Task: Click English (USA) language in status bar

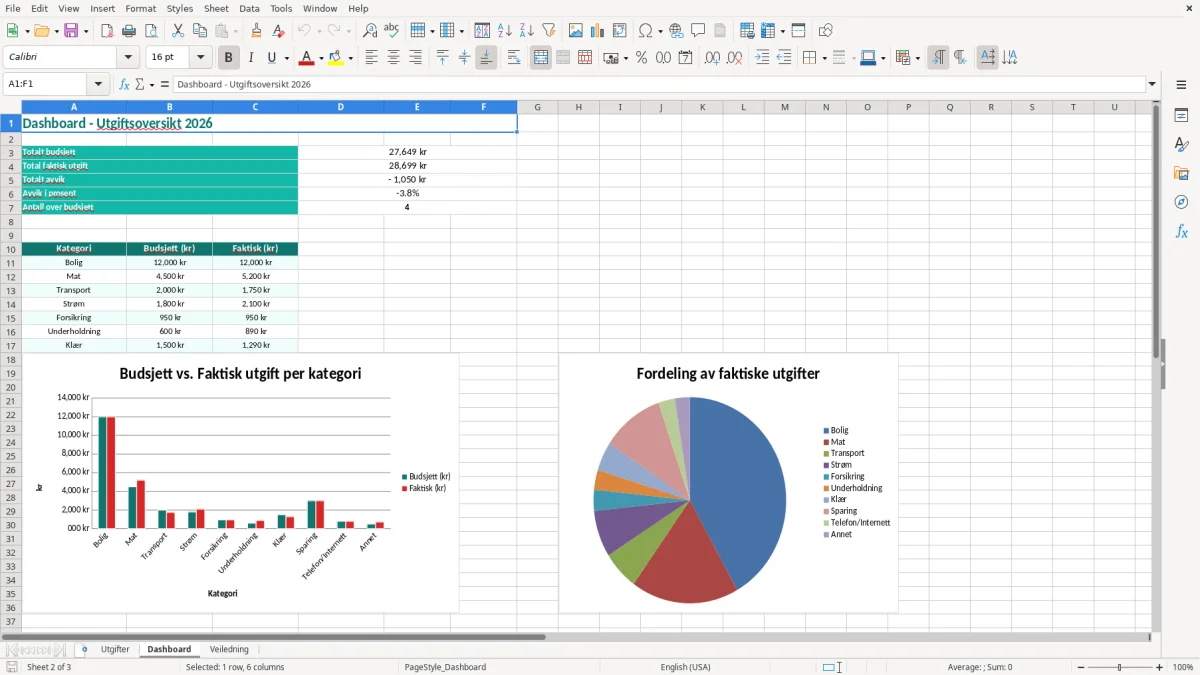Action: 685,667
